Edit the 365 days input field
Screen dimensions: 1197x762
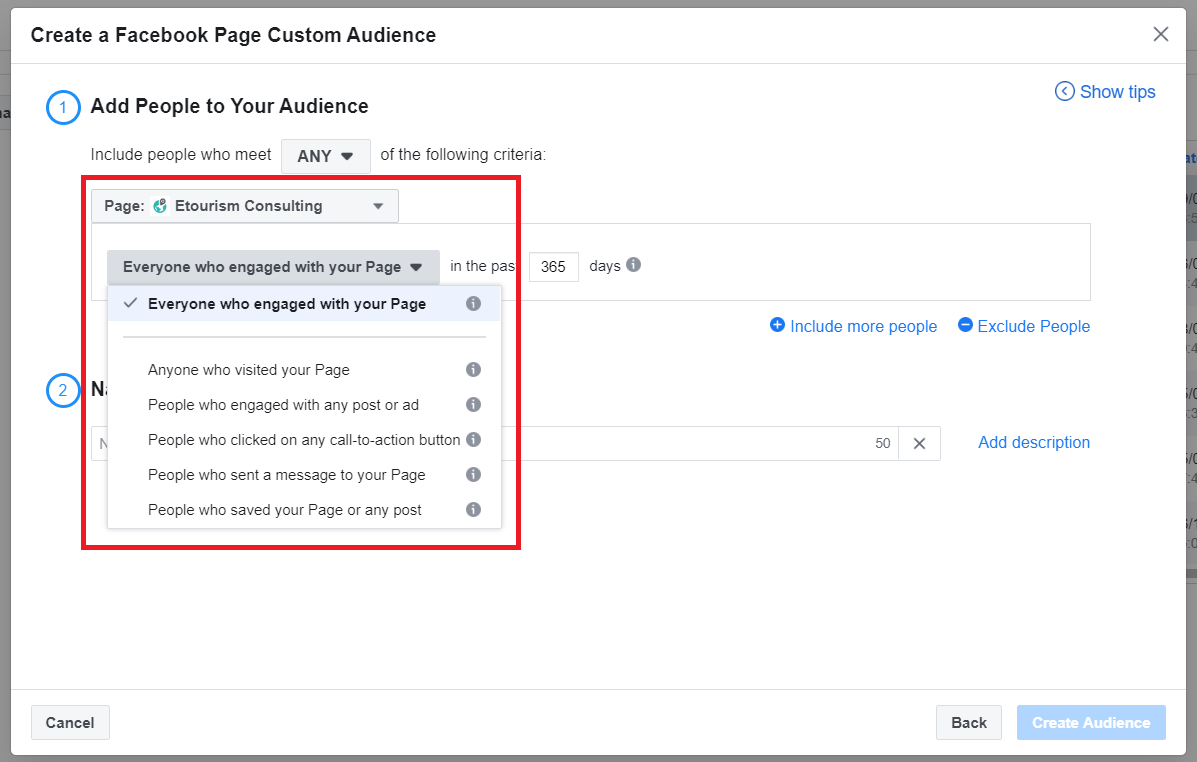[553, 266]
